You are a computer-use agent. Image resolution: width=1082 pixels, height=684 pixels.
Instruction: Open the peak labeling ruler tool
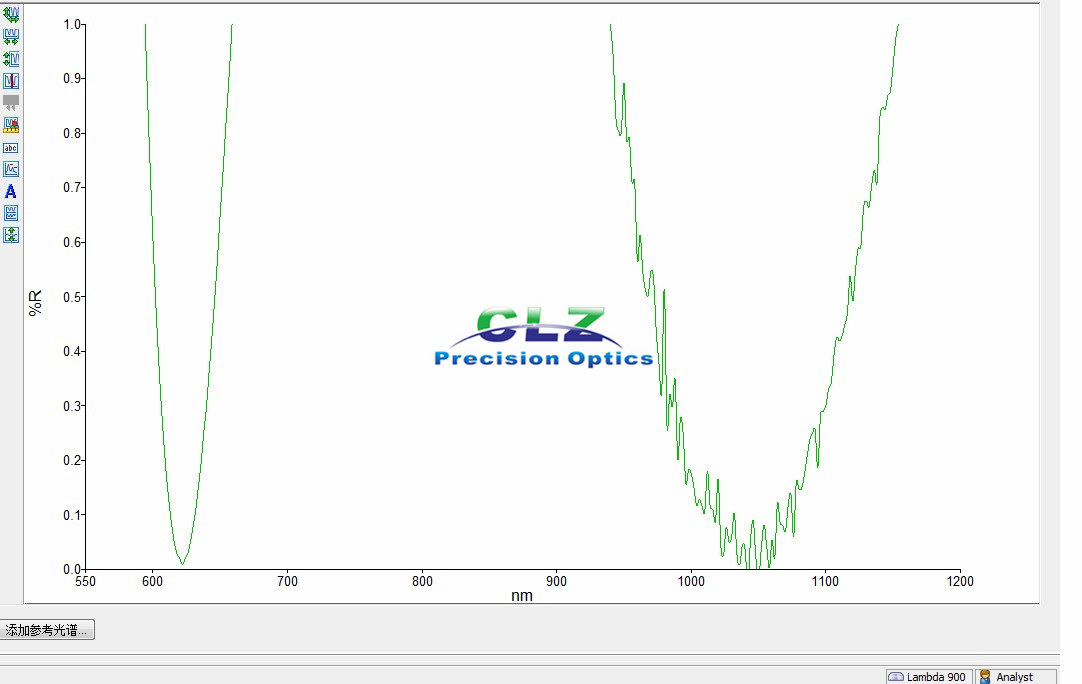(x=10, y=125)
